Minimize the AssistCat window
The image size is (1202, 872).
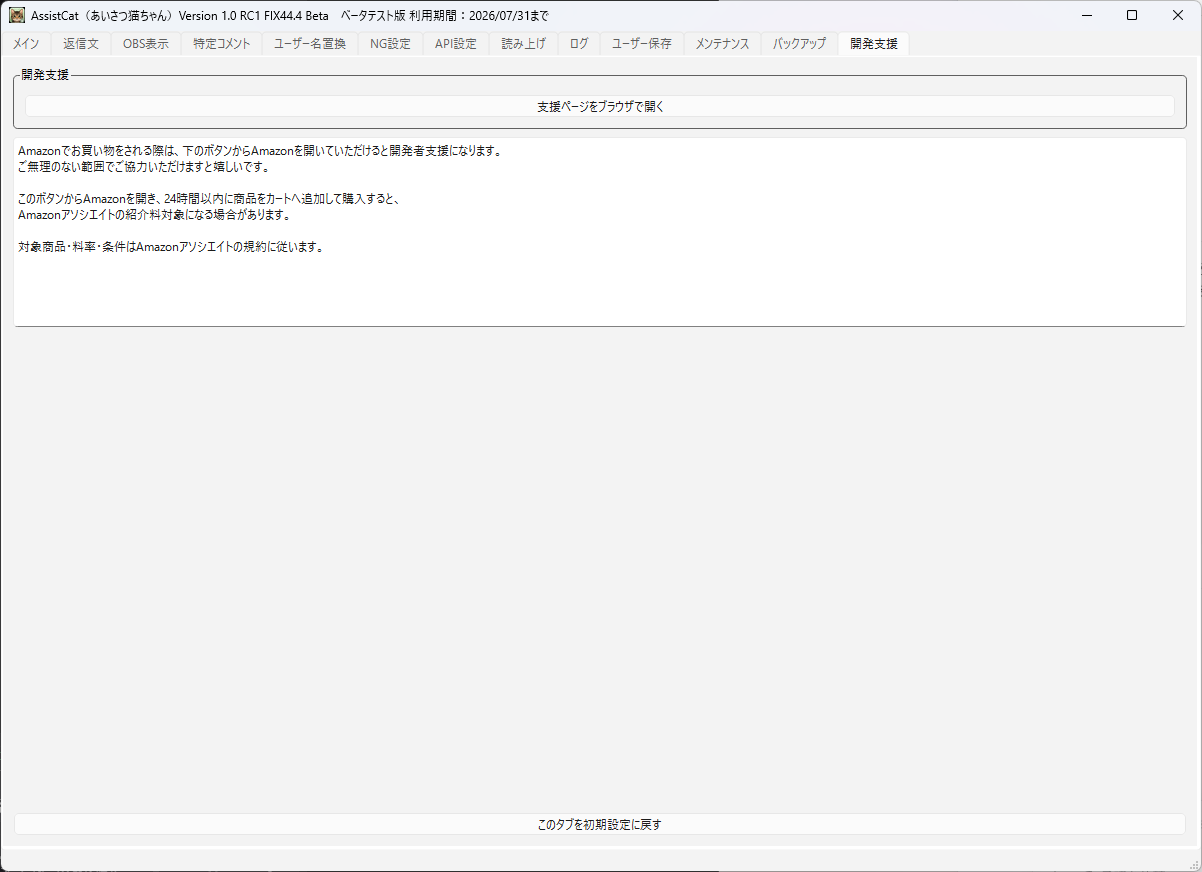pos(1086,15)
